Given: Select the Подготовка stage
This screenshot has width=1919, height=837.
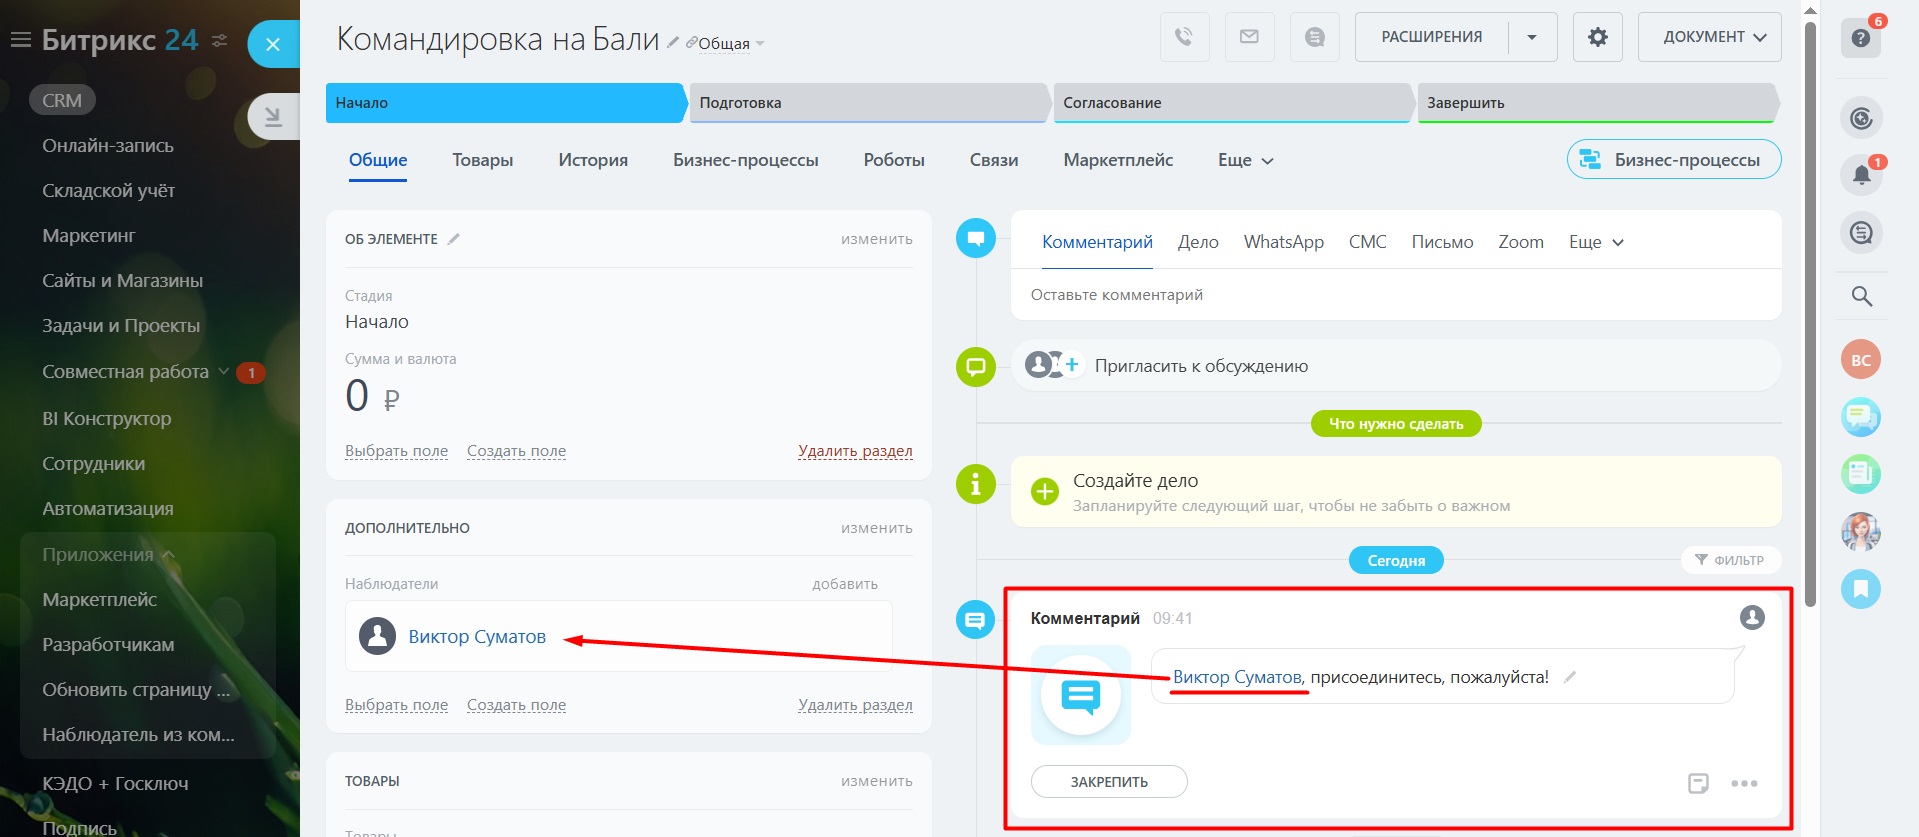Looking at the screenshot, I should (x=868, y=103).
